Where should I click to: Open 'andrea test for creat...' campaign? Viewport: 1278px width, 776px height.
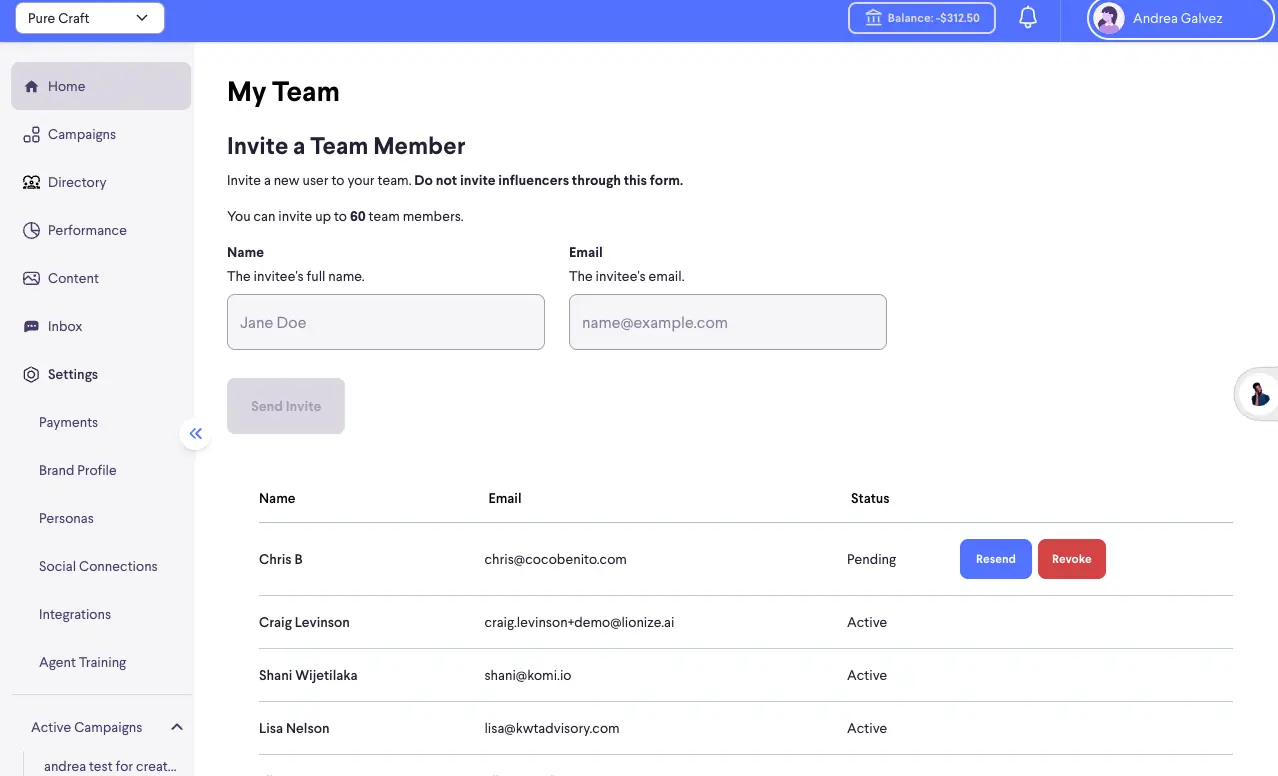pyautogui.click(x=110, y=766)
